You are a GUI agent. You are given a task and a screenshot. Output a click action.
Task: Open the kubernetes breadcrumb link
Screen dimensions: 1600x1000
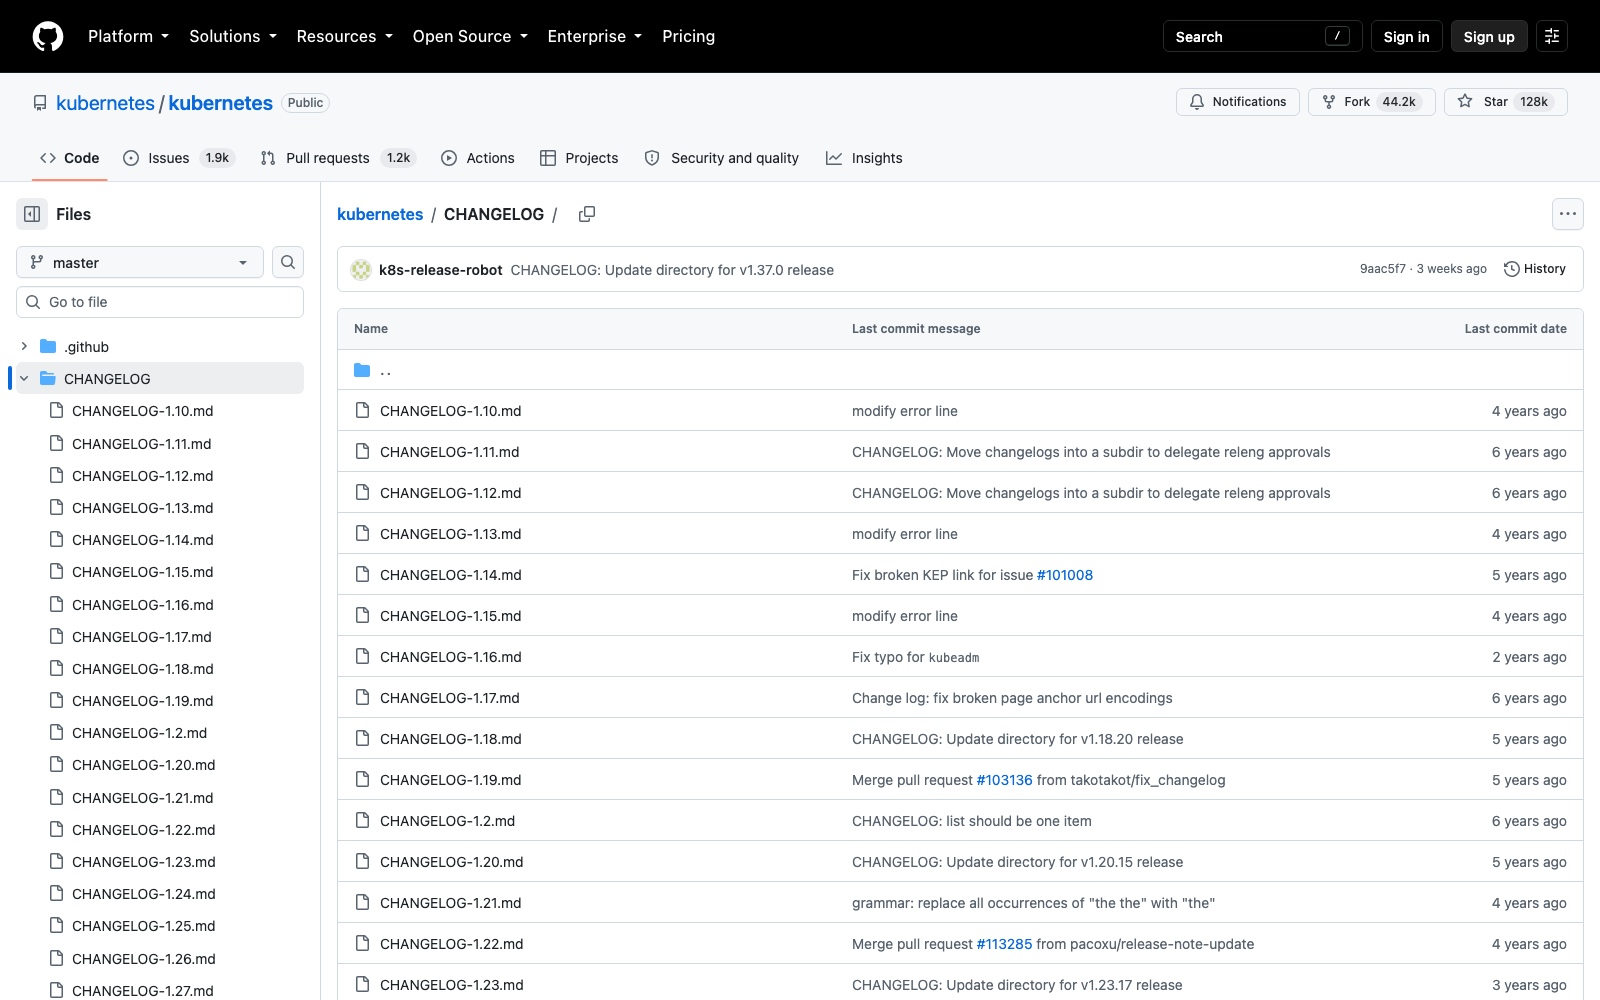pos(380,214)
